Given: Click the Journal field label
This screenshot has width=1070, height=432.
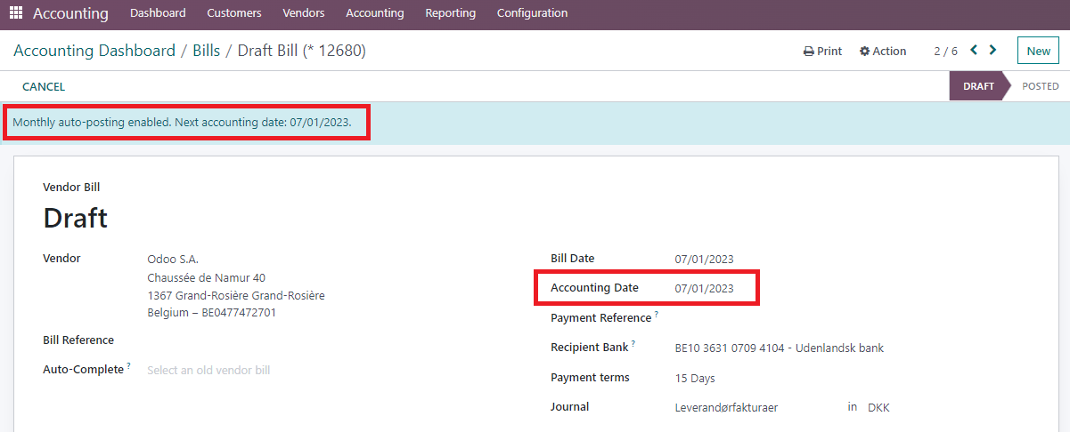Looking at the screenshot, I should 570,407.
